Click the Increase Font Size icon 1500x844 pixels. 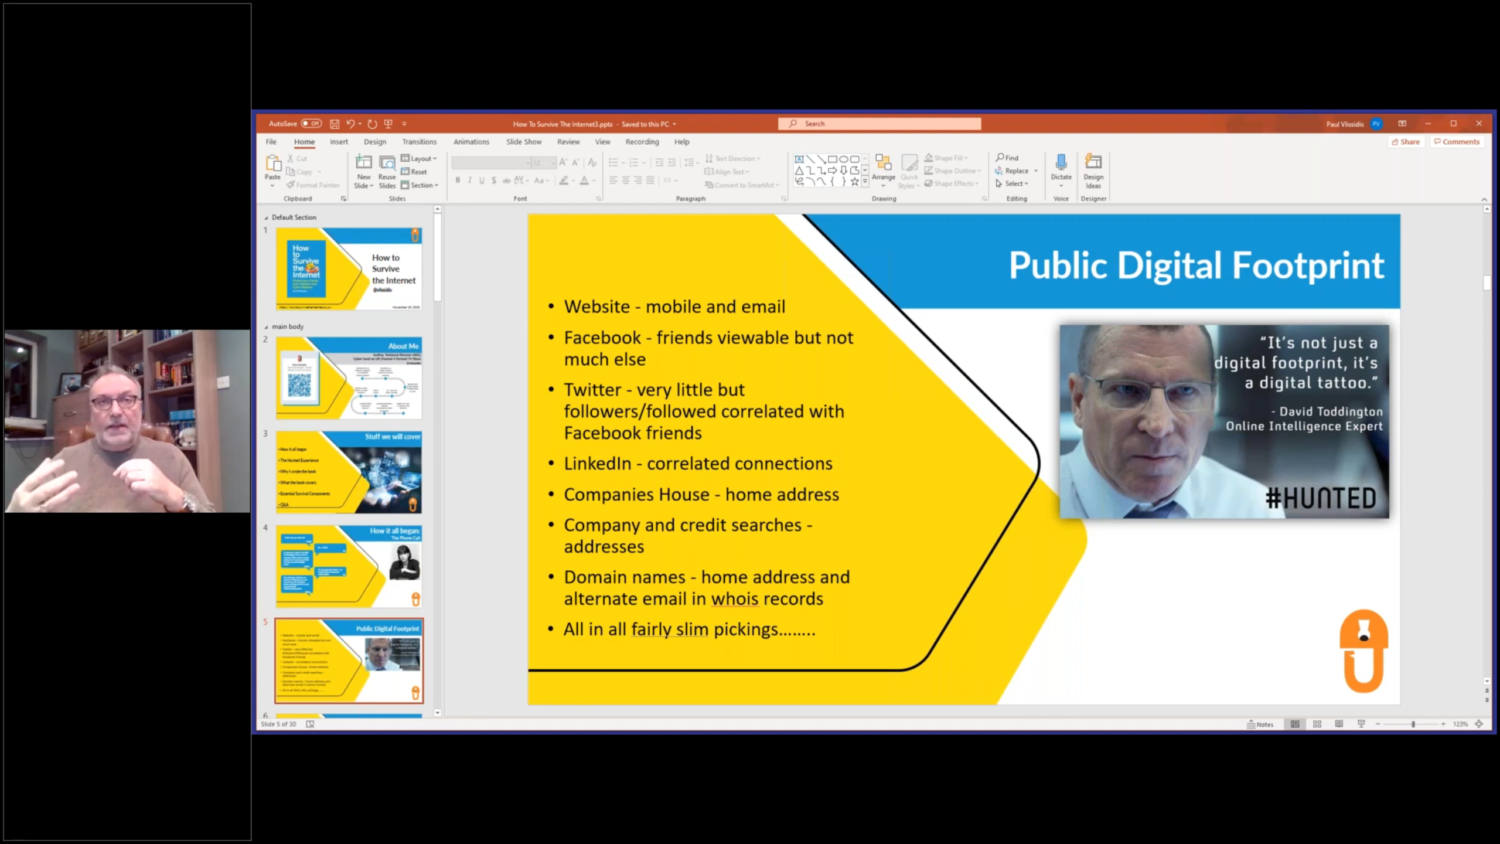563,162
